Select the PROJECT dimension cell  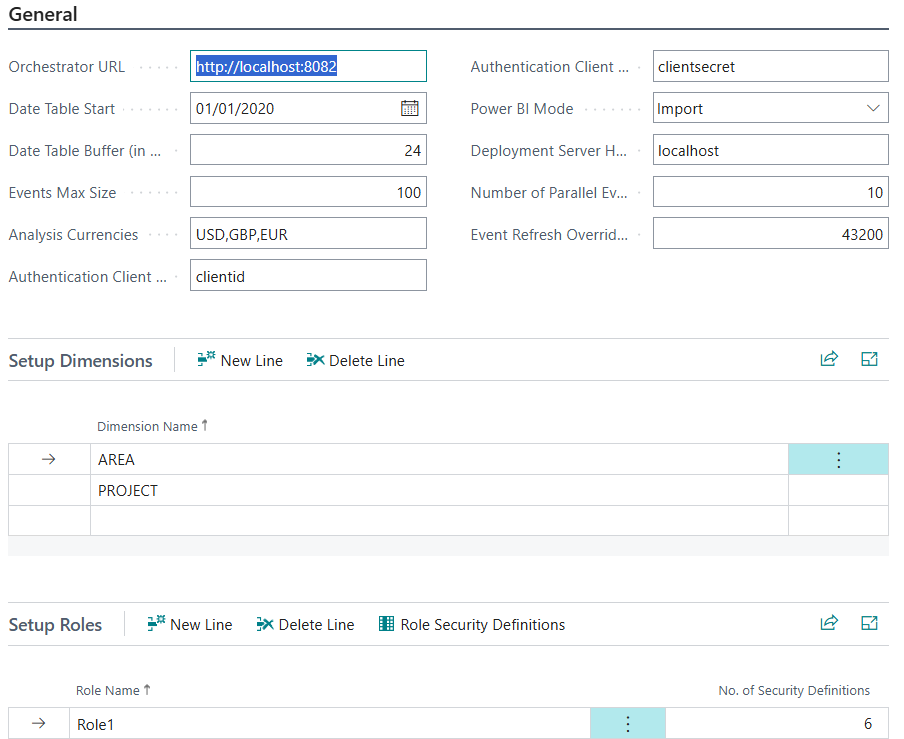(439, 491)
